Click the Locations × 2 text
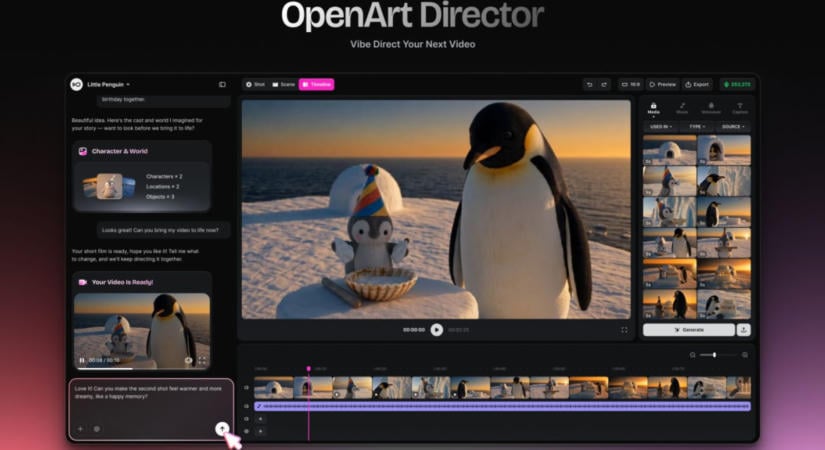This screenshot has width=825, height=450. (163, 186)
